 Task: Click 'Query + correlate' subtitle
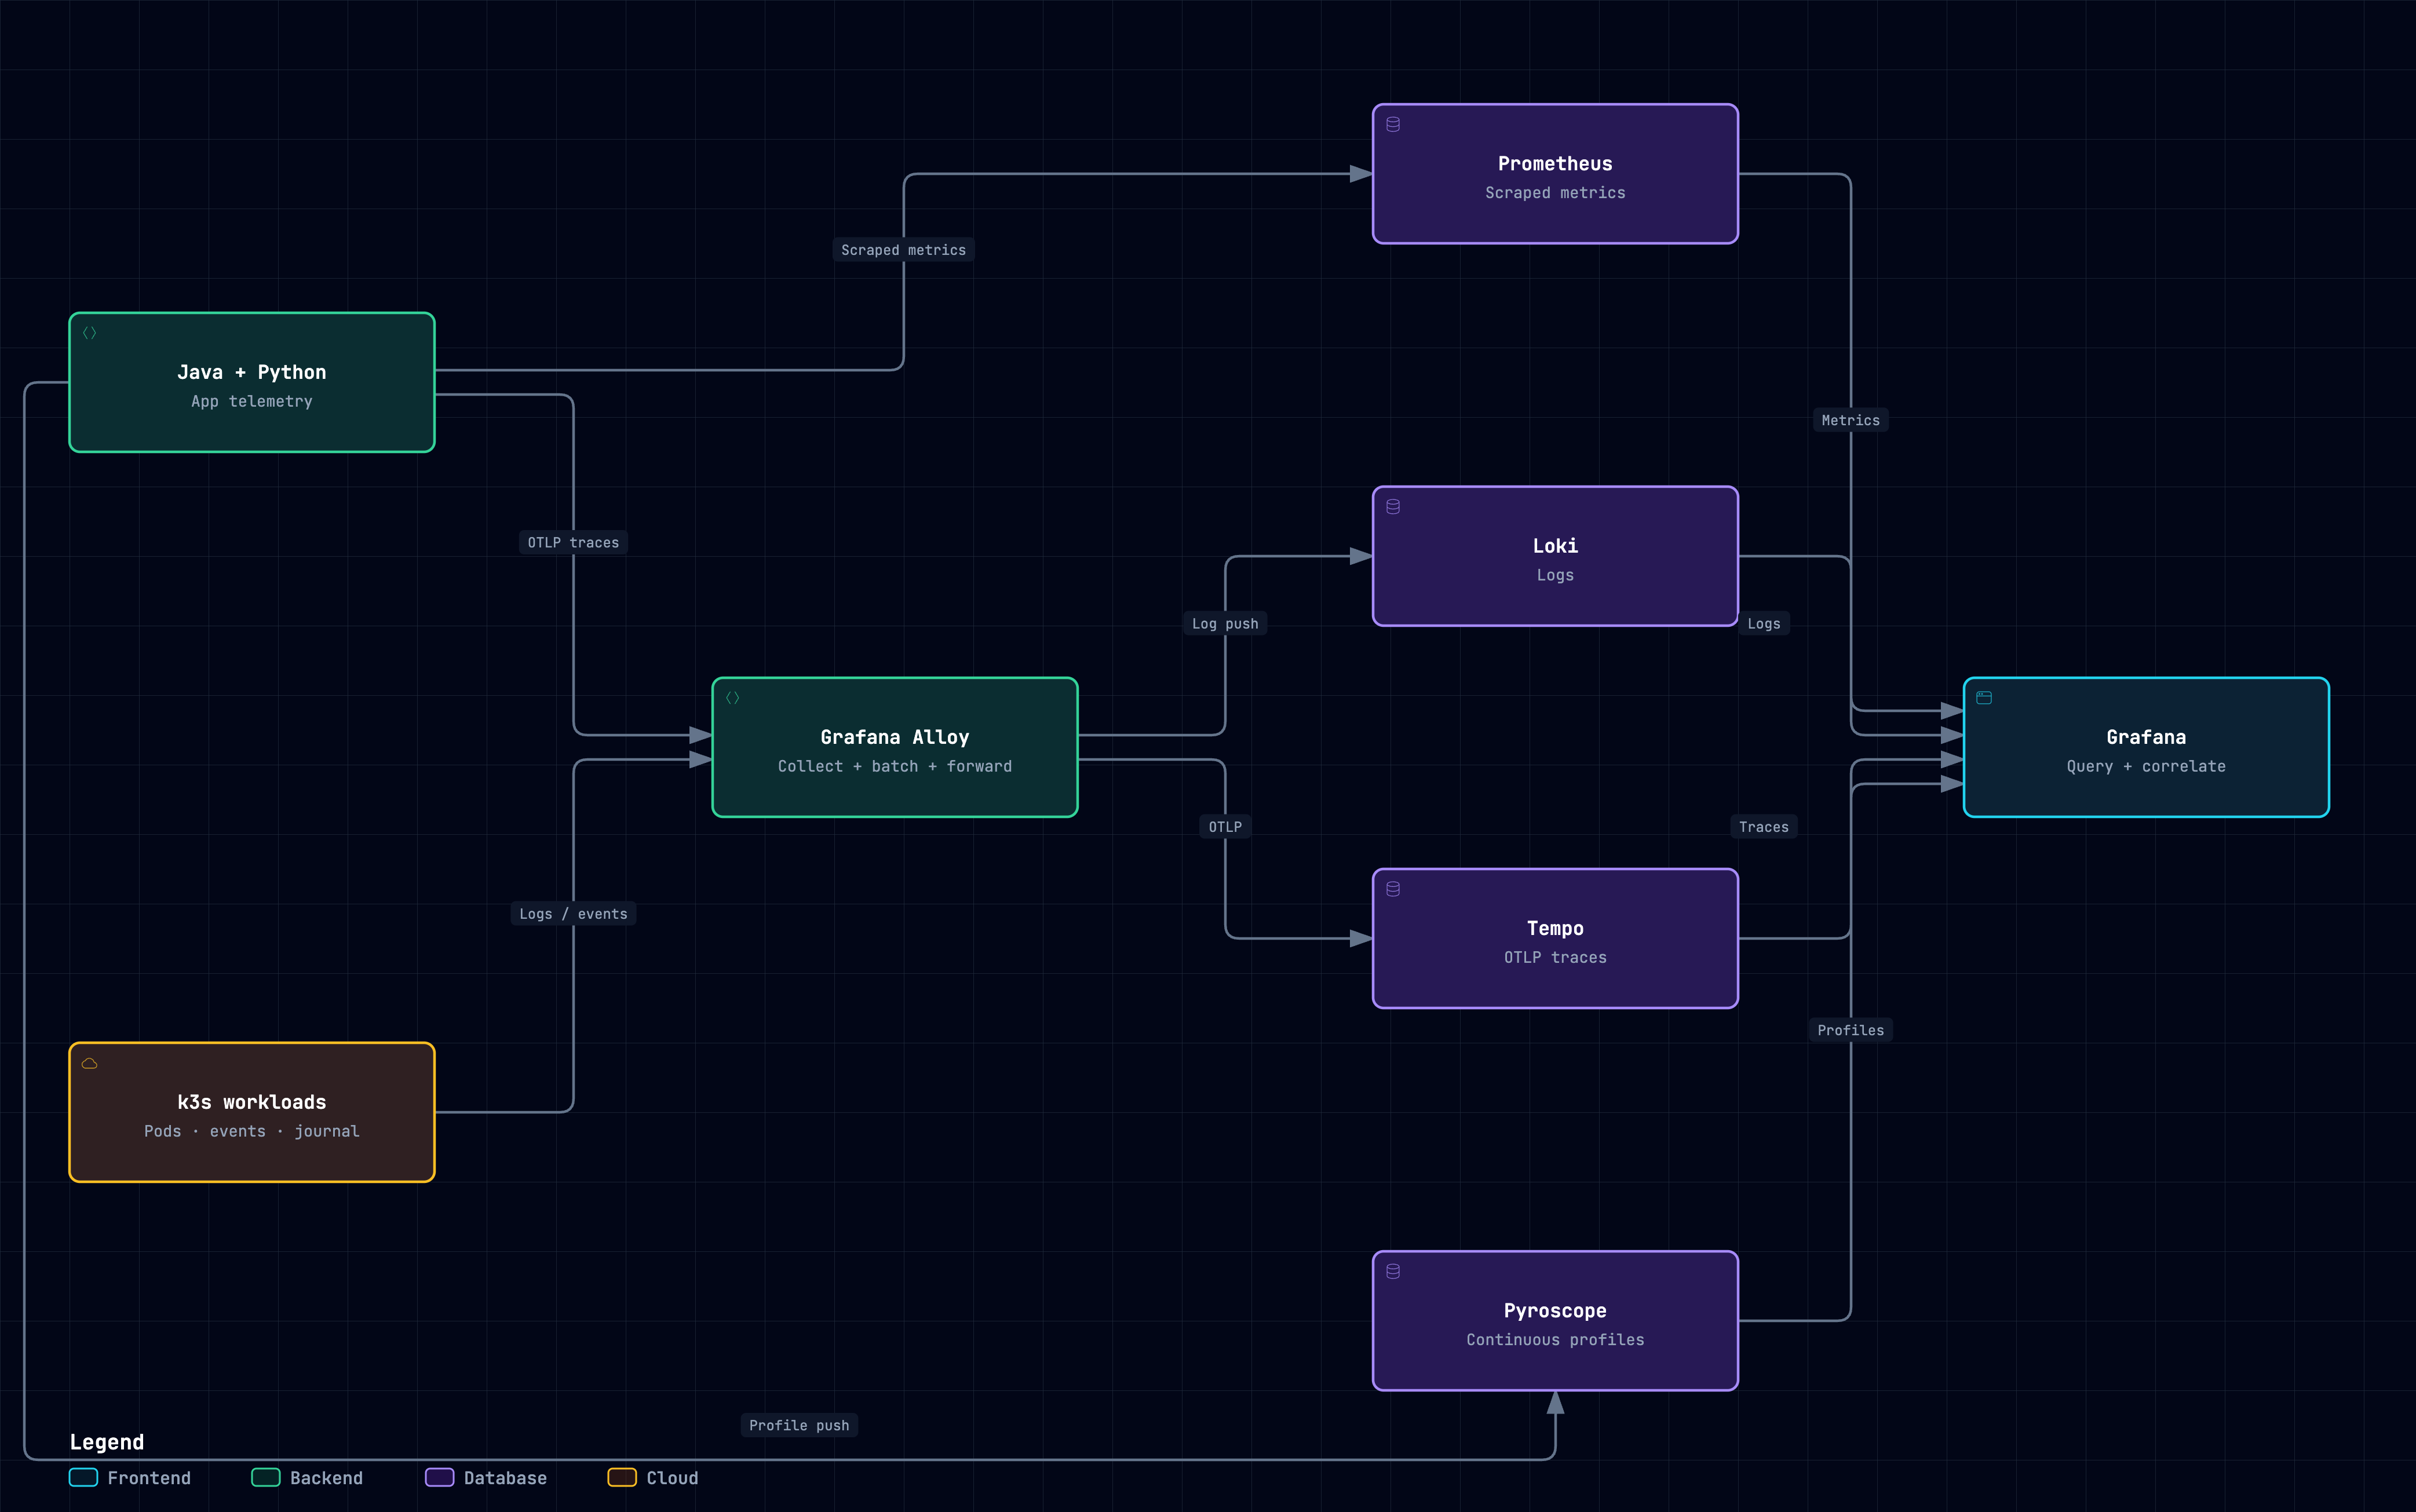click(2146, 766)
